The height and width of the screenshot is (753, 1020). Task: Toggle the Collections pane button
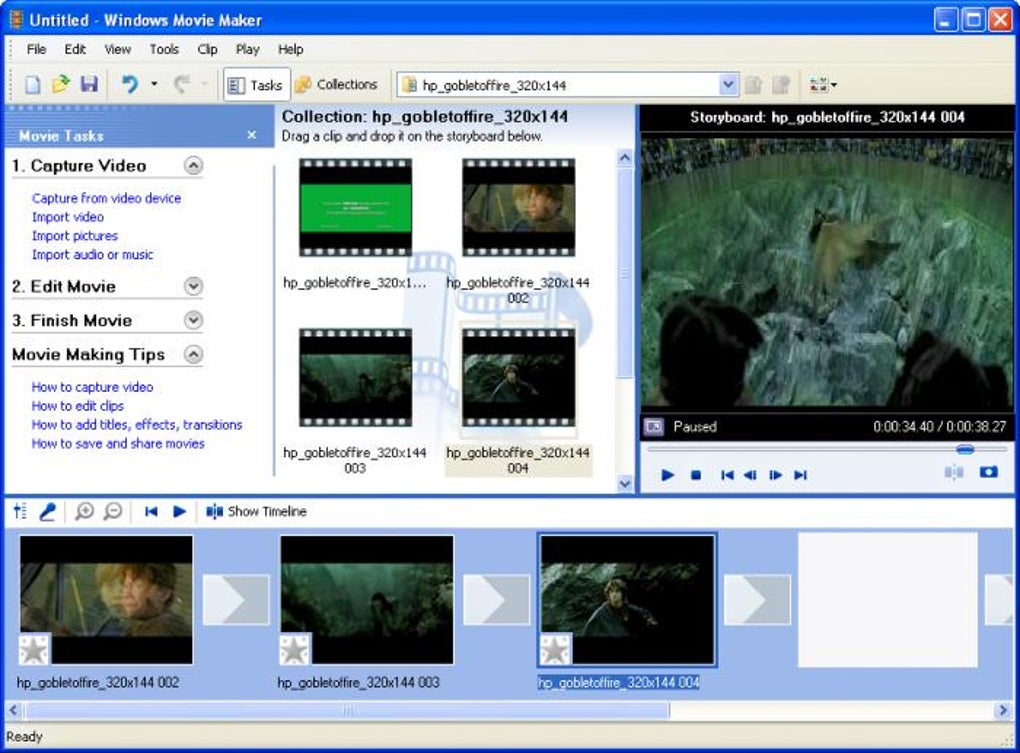[x=336, y=85]
